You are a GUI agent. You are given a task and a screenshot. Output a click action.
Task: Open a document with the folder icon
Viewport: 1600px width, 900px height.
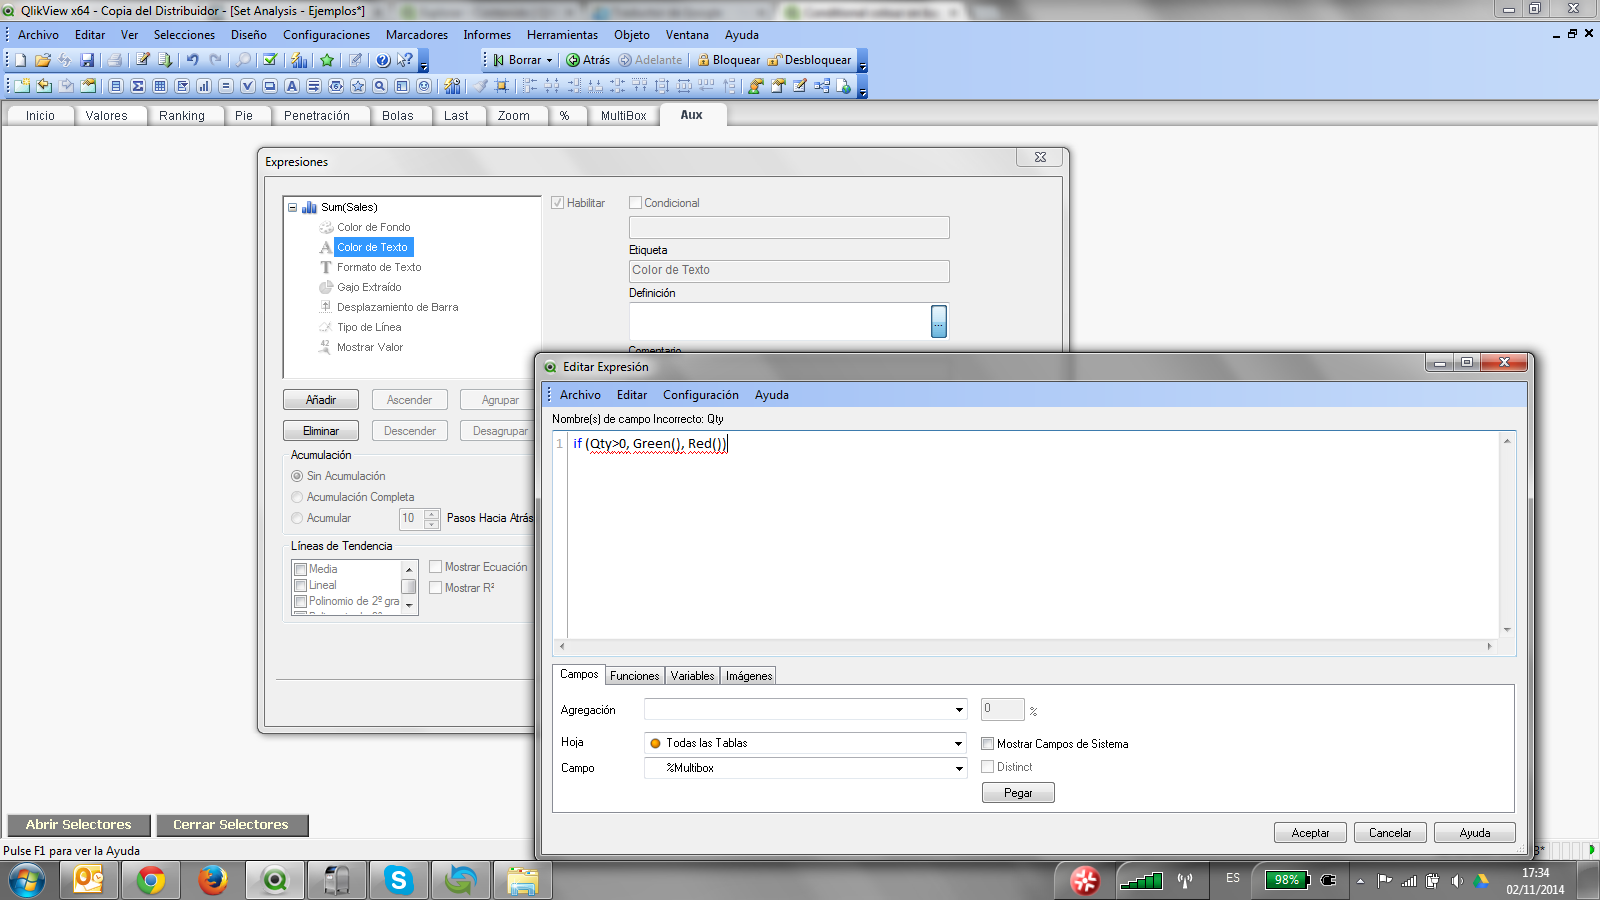(43, 60)
